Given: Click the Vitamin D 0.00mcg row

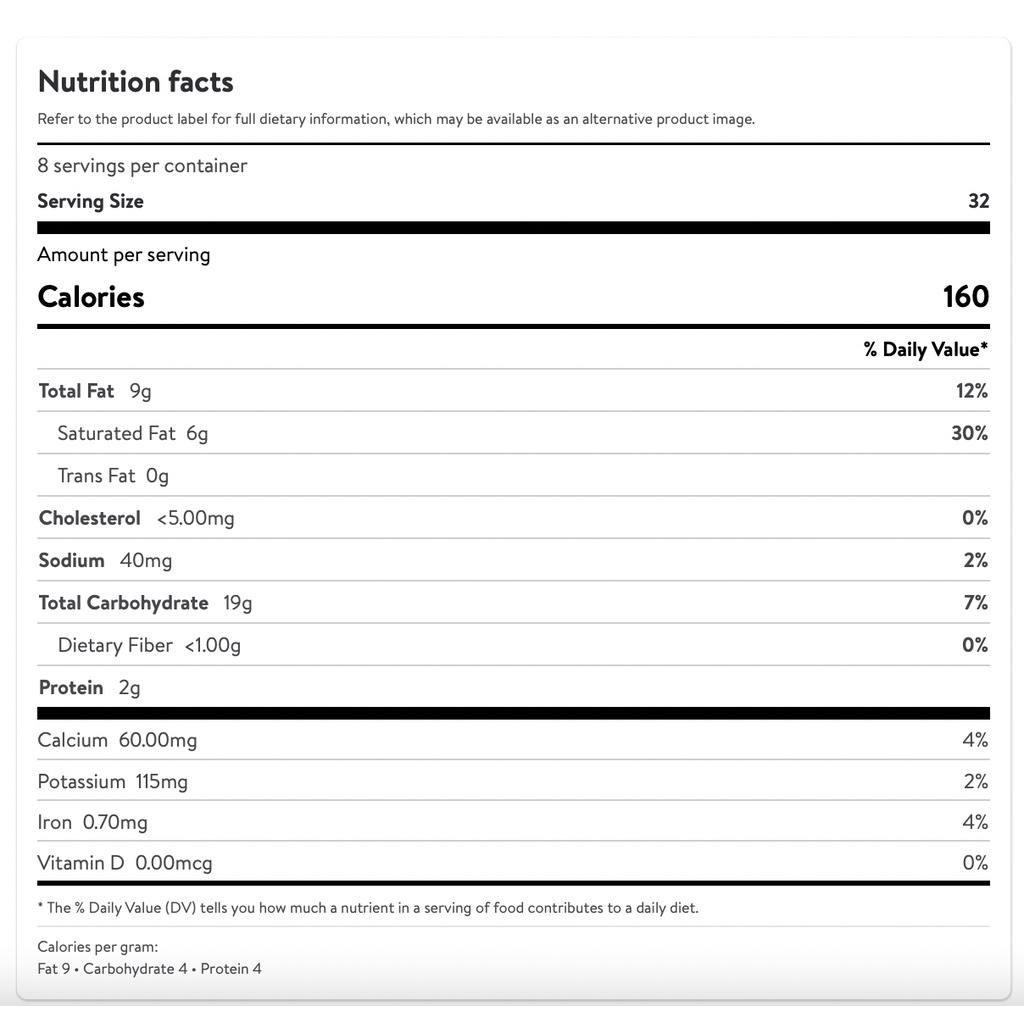Looking at the screenshot, I should (124, 863).
